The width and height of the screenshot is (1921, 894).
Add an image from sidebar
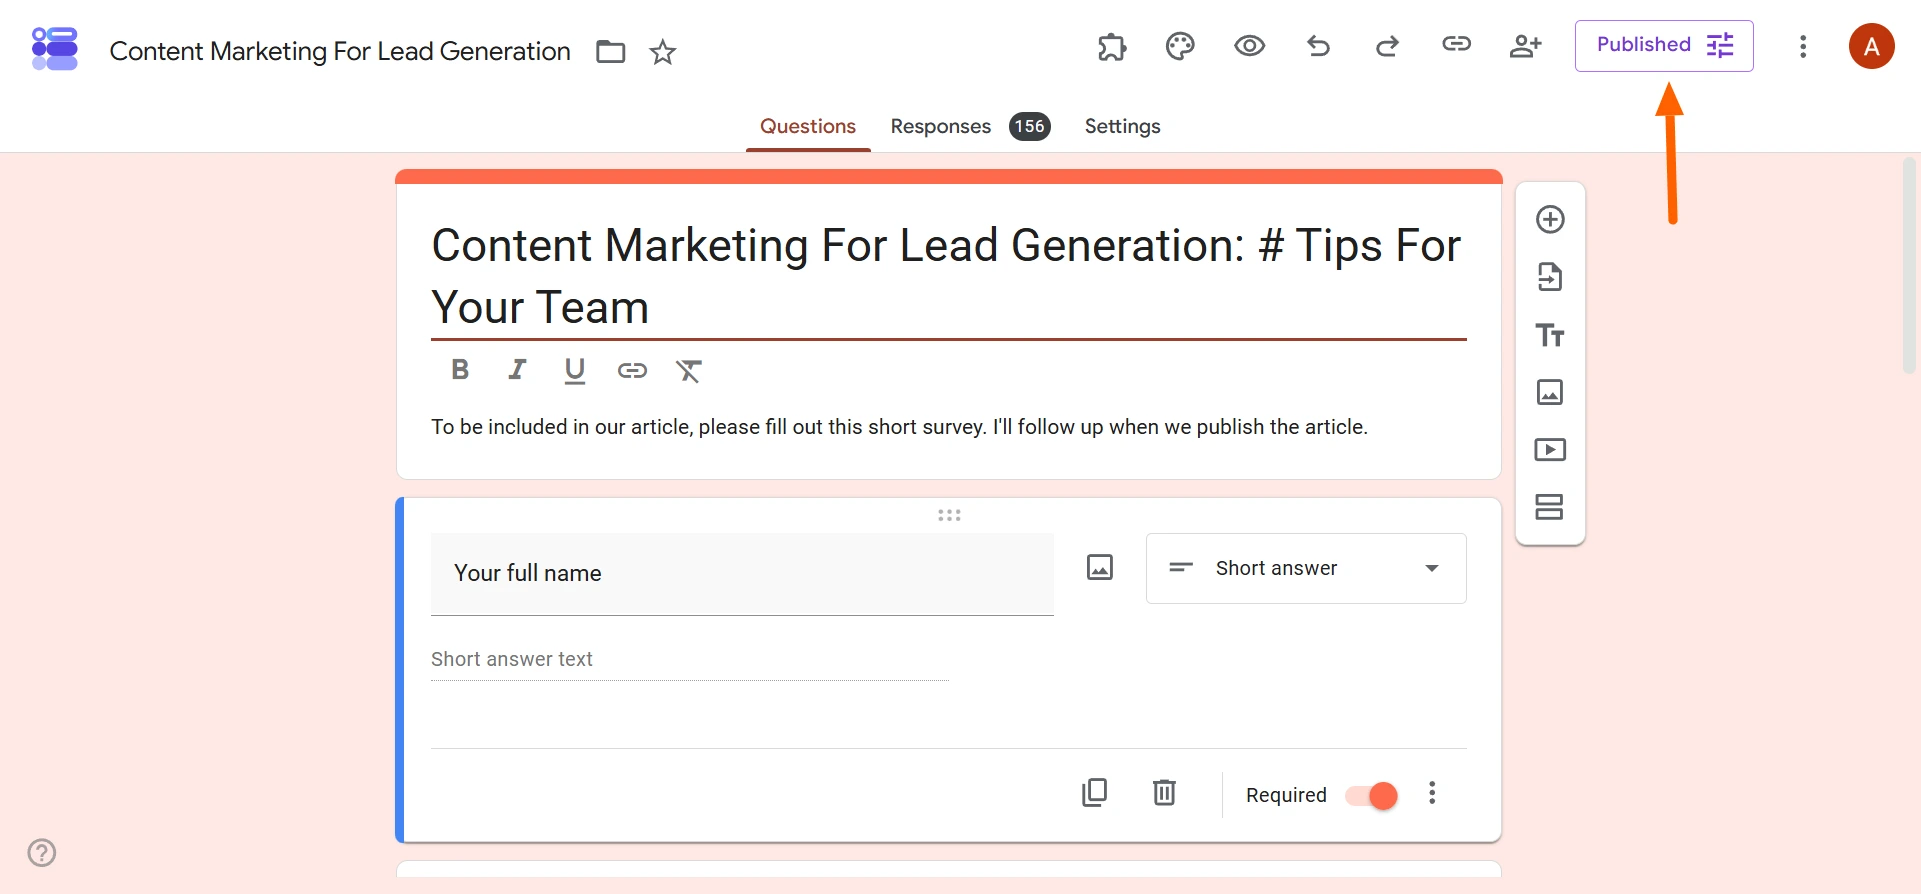click(x=1550, y=392)
